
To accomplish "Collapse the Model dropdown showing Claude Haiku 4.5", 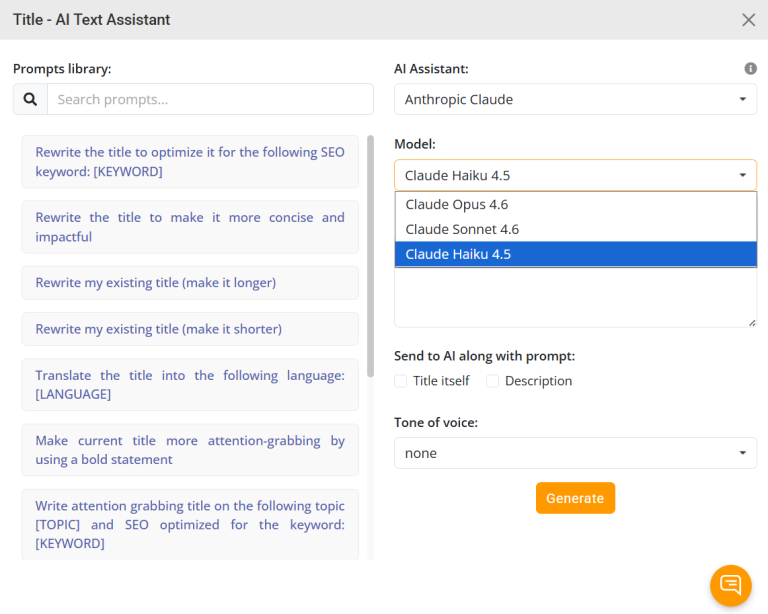I will 575,175.
